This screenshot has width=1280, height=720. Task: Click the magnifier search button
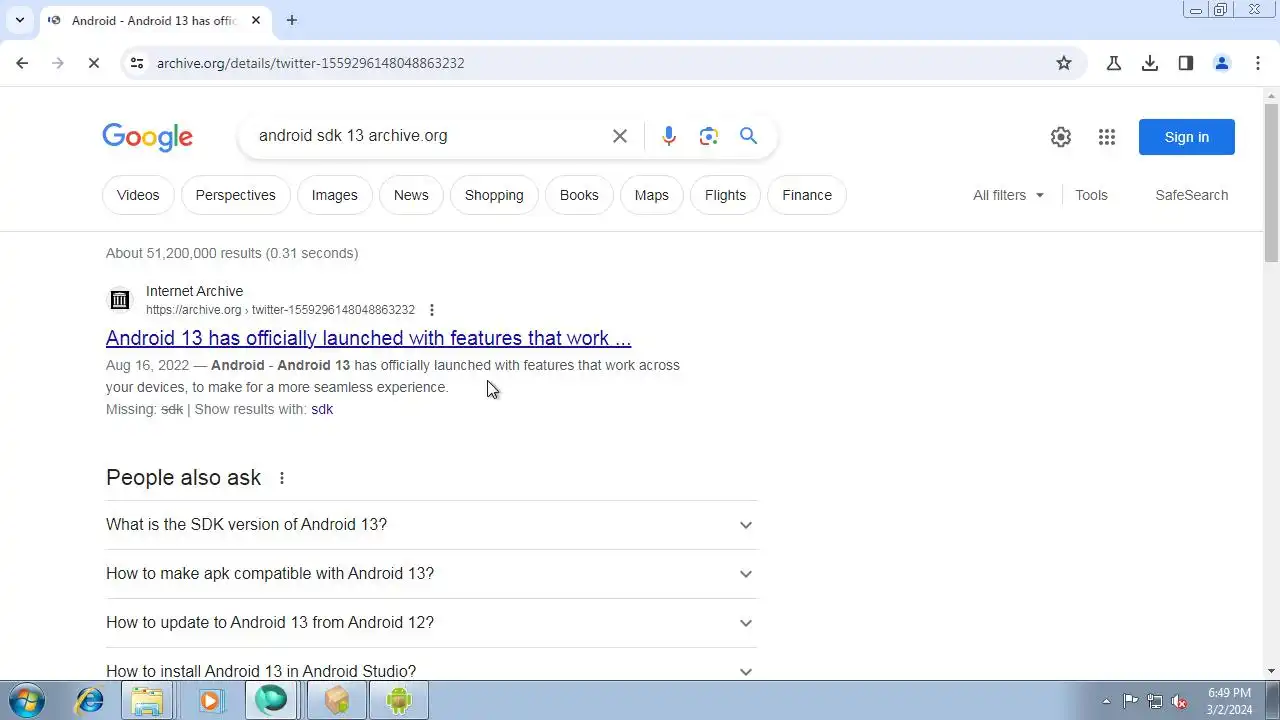tap(748, 136)
